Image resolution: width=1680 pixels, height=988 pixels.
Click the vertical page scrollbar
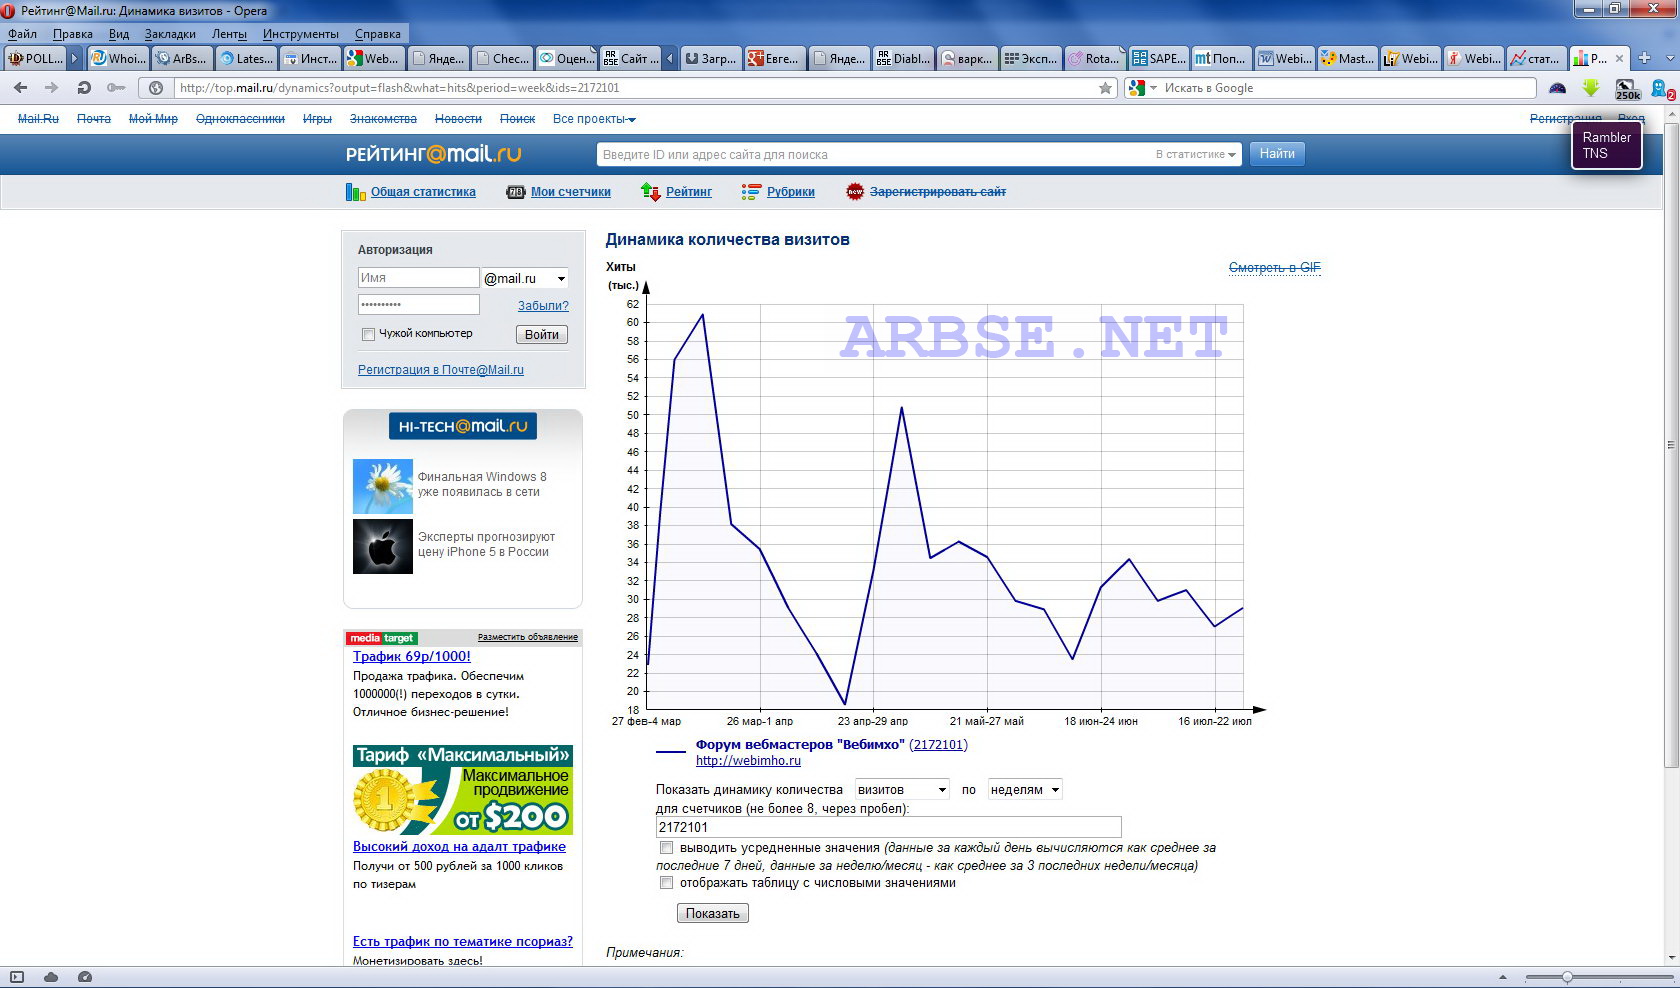click(1671, 445)
